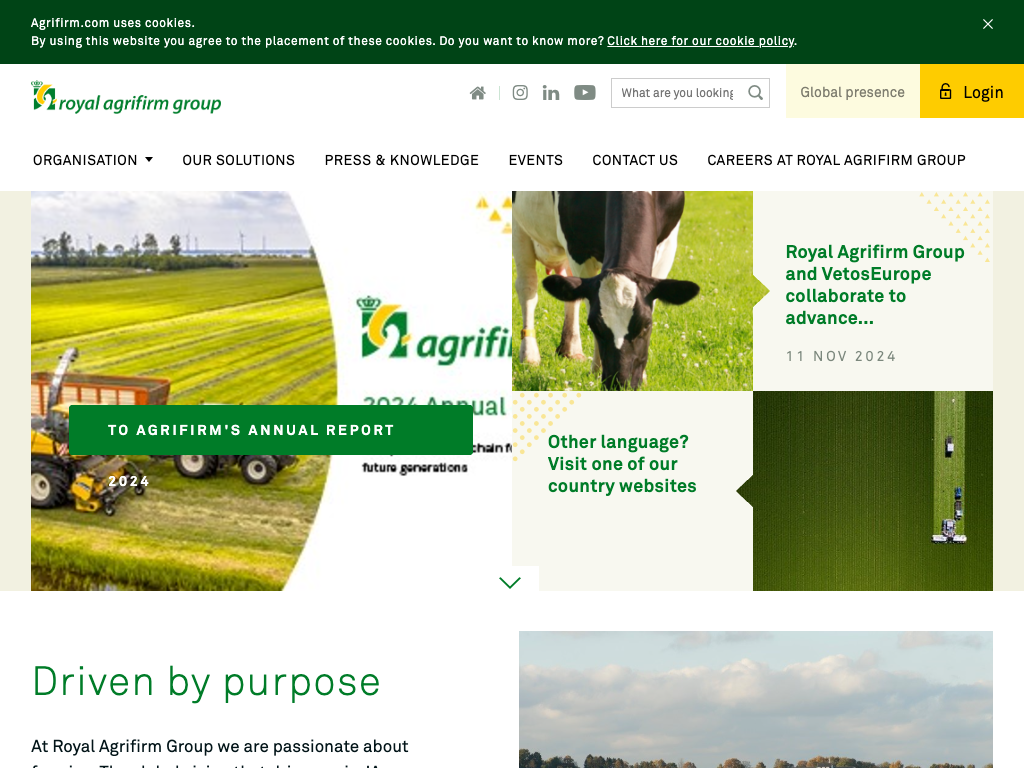This screenshot has height=768, width=1024.
Task: Open the Instagram social icon
Action: 520,93
